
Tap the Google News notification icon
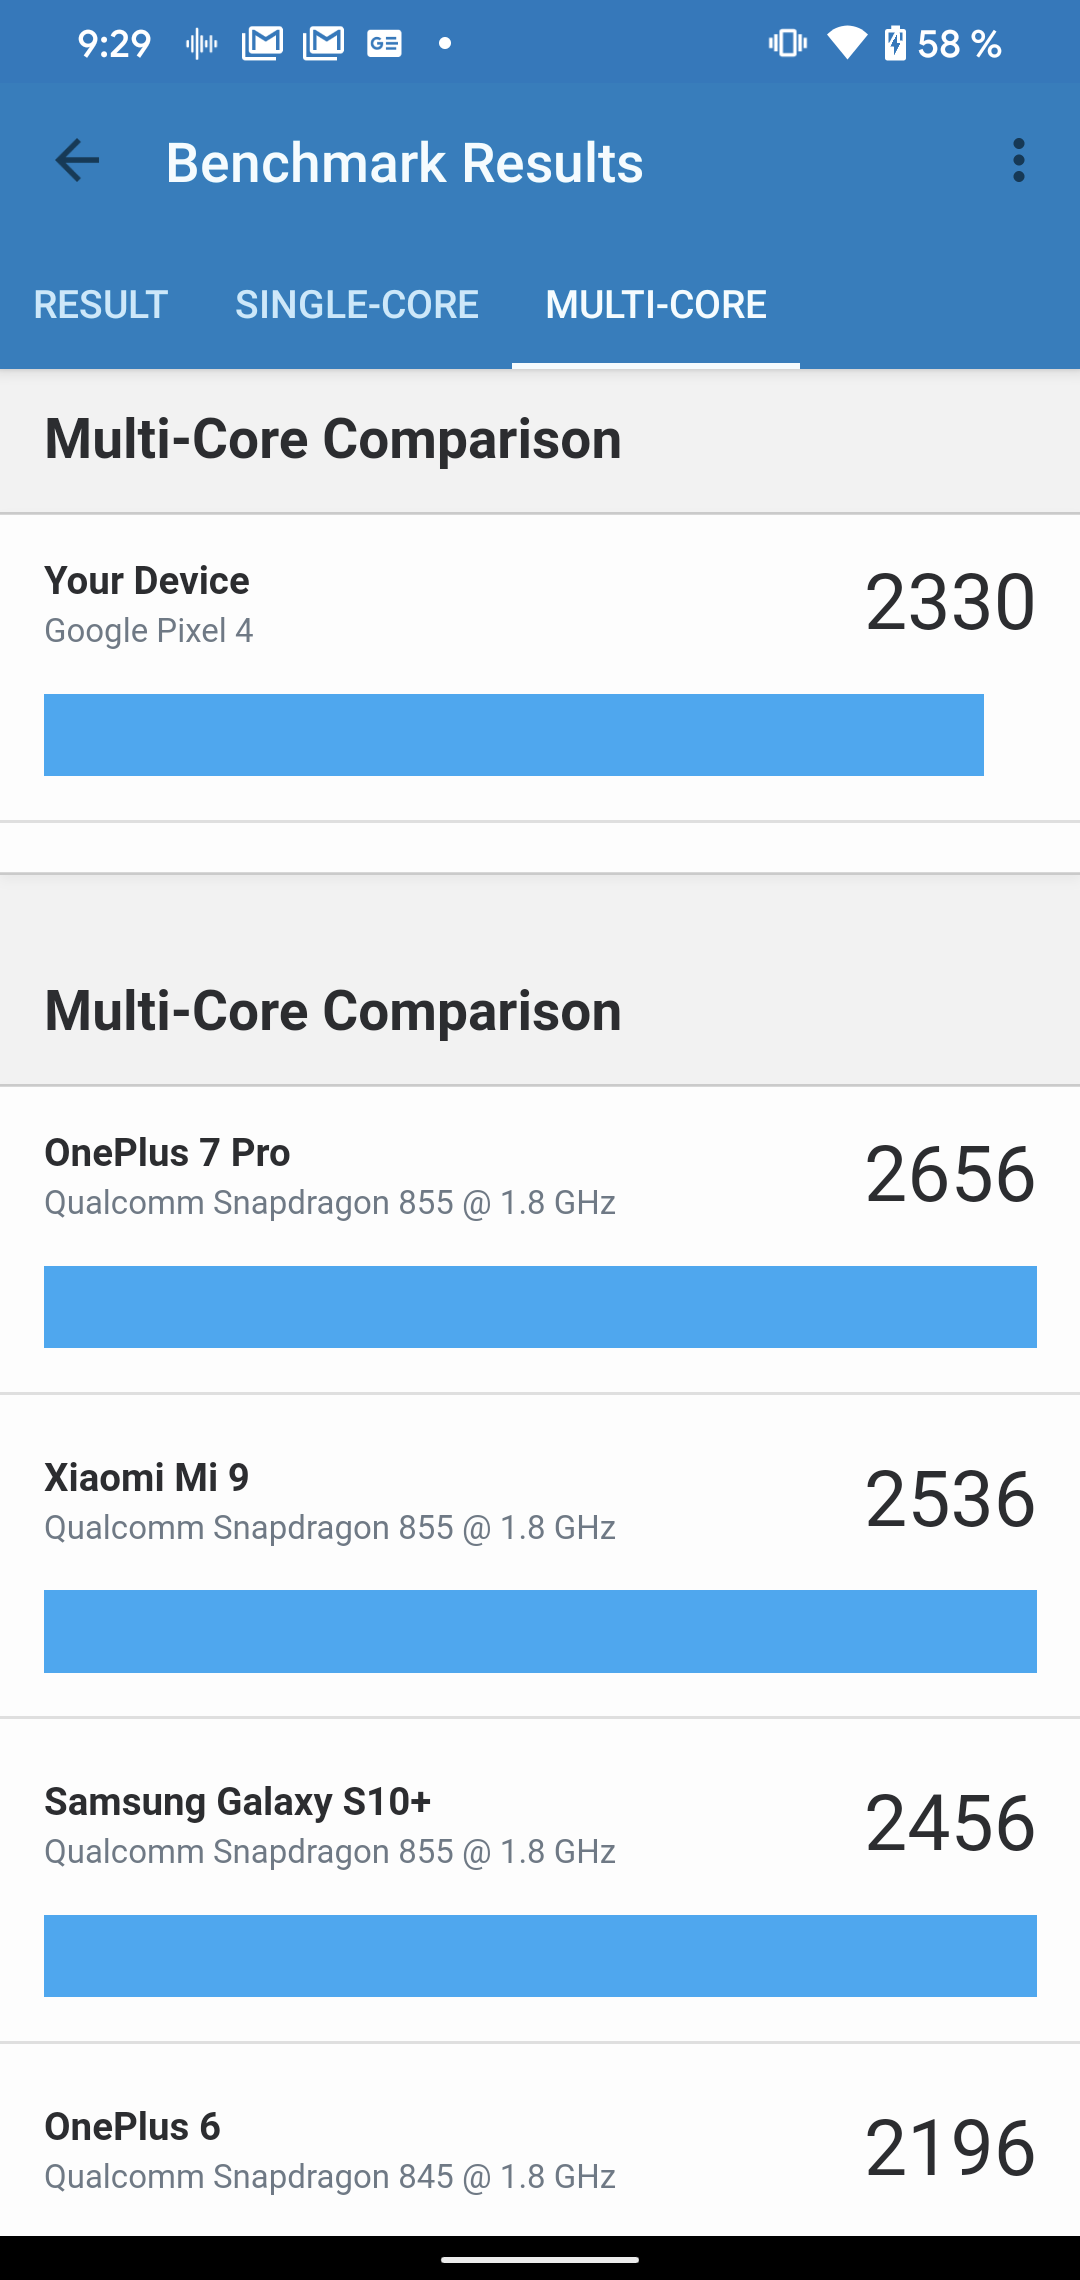384,43
